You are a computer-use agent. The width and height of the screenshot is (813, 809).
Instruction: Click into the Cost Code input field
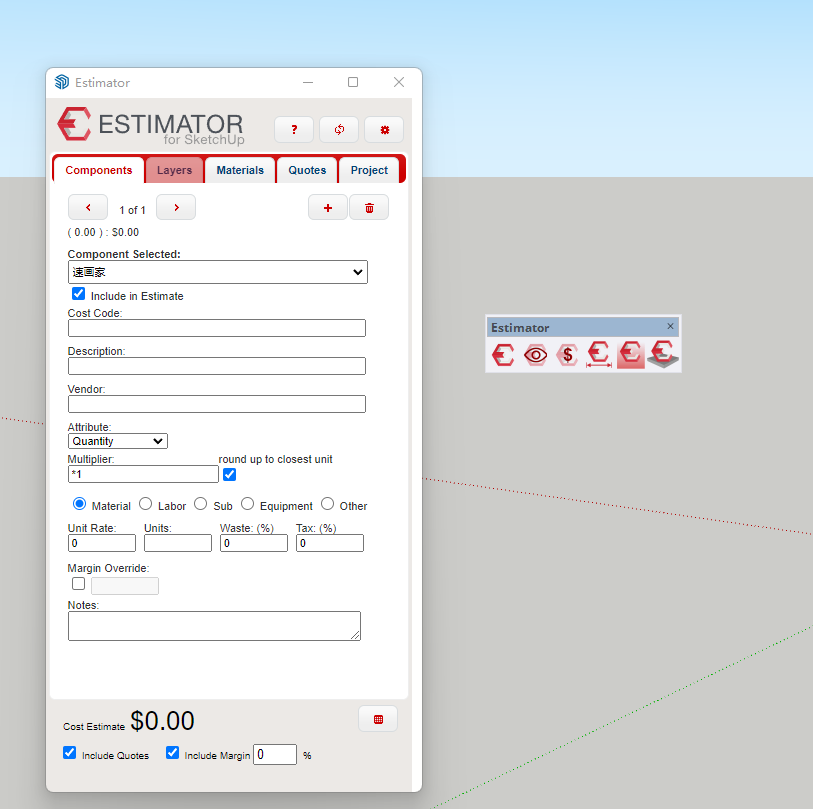pyautogui.click(x=217, y=328)
